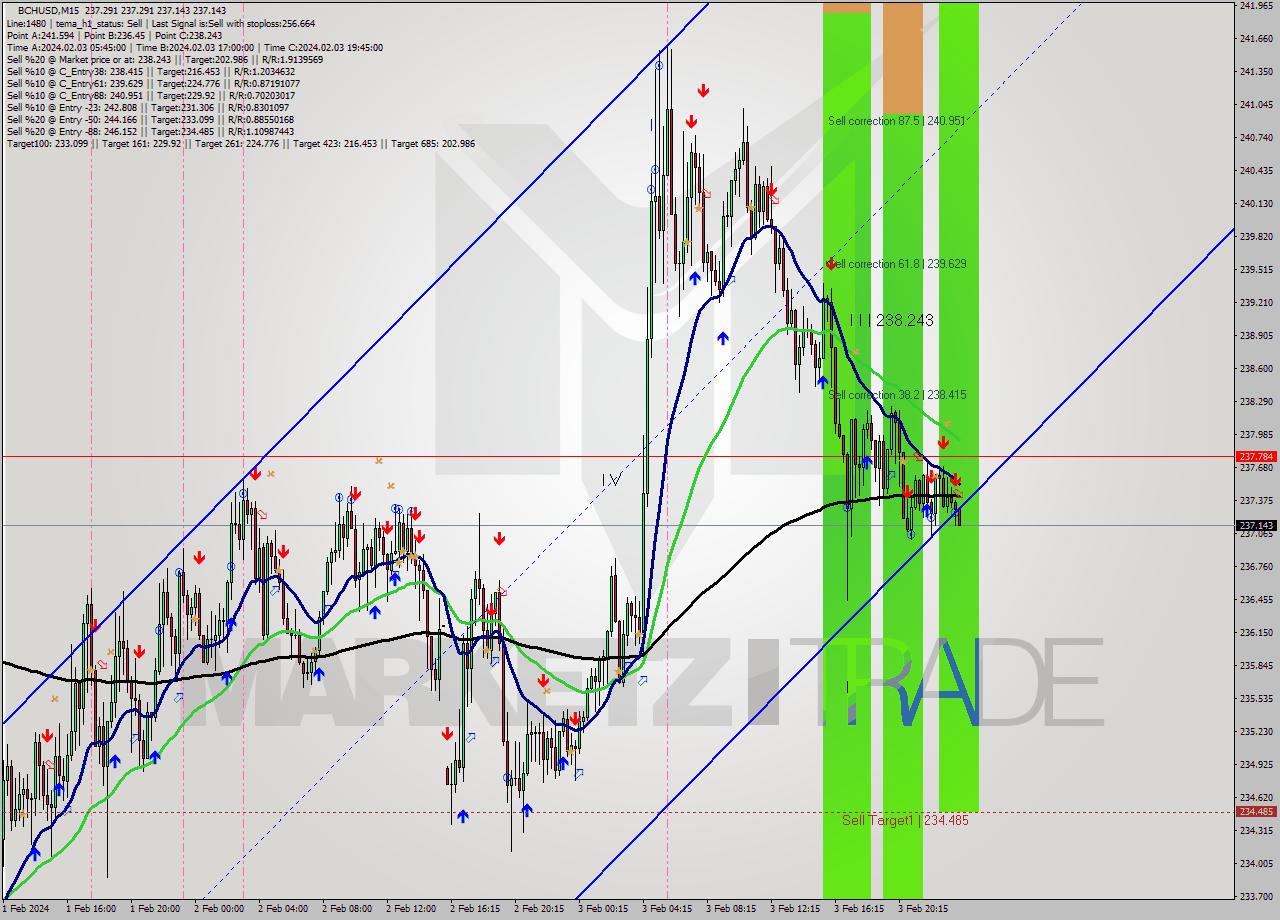Click the 'Line:1480 | tema_h1_status: Sell' info line

point(160,23)
